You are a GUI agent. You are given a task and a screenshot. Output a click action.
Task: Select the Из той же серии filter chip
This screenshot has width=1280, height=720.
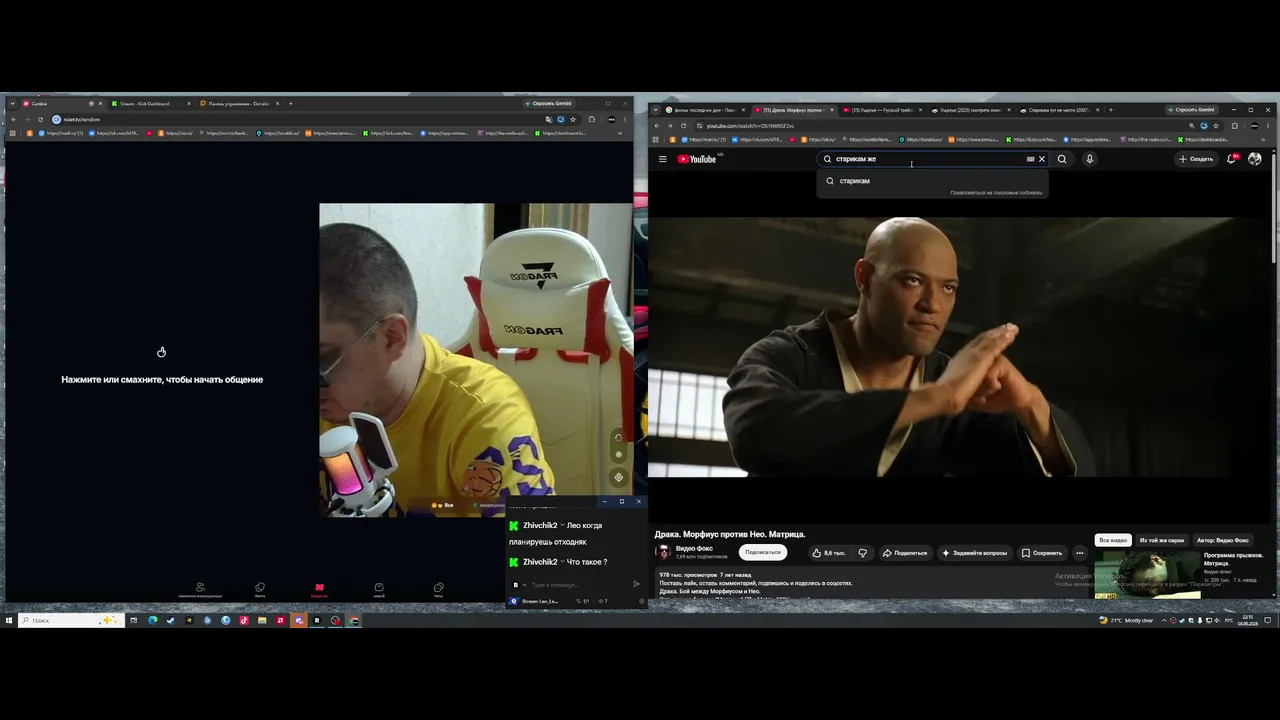[1162, 540]
